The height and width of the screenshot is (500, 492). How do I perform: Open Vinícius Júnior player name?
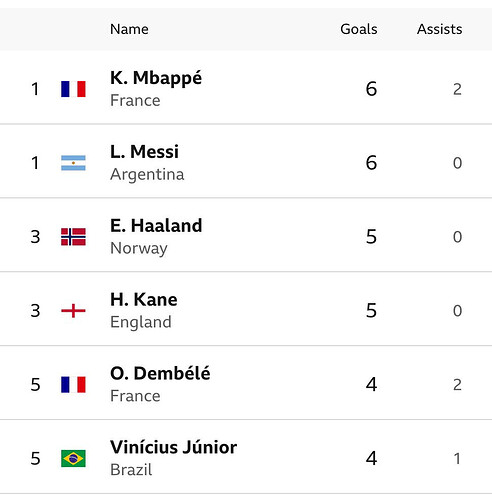pyautogui.click(x=174, y=447)
